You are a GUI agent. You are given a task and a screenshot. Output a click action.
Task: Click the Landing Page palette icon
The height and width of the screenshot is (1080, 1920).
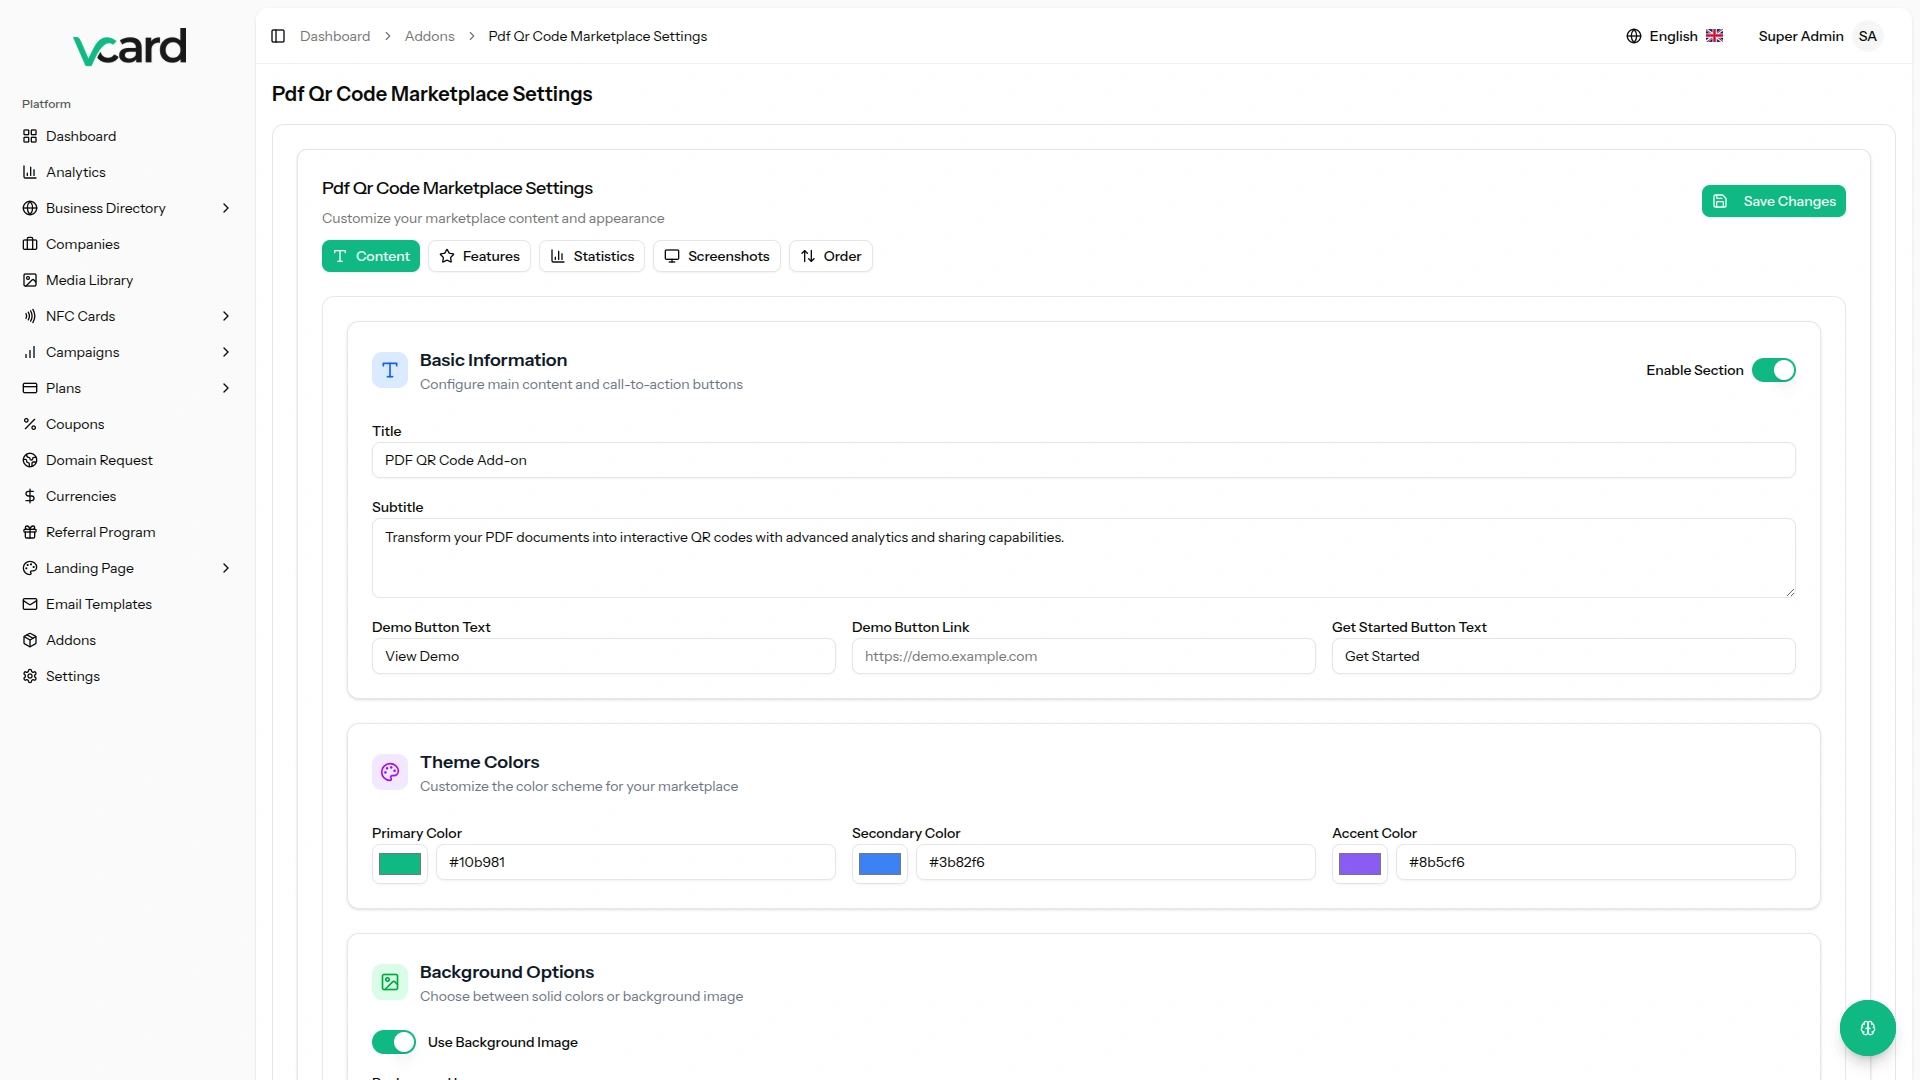[x=30, y=568]
